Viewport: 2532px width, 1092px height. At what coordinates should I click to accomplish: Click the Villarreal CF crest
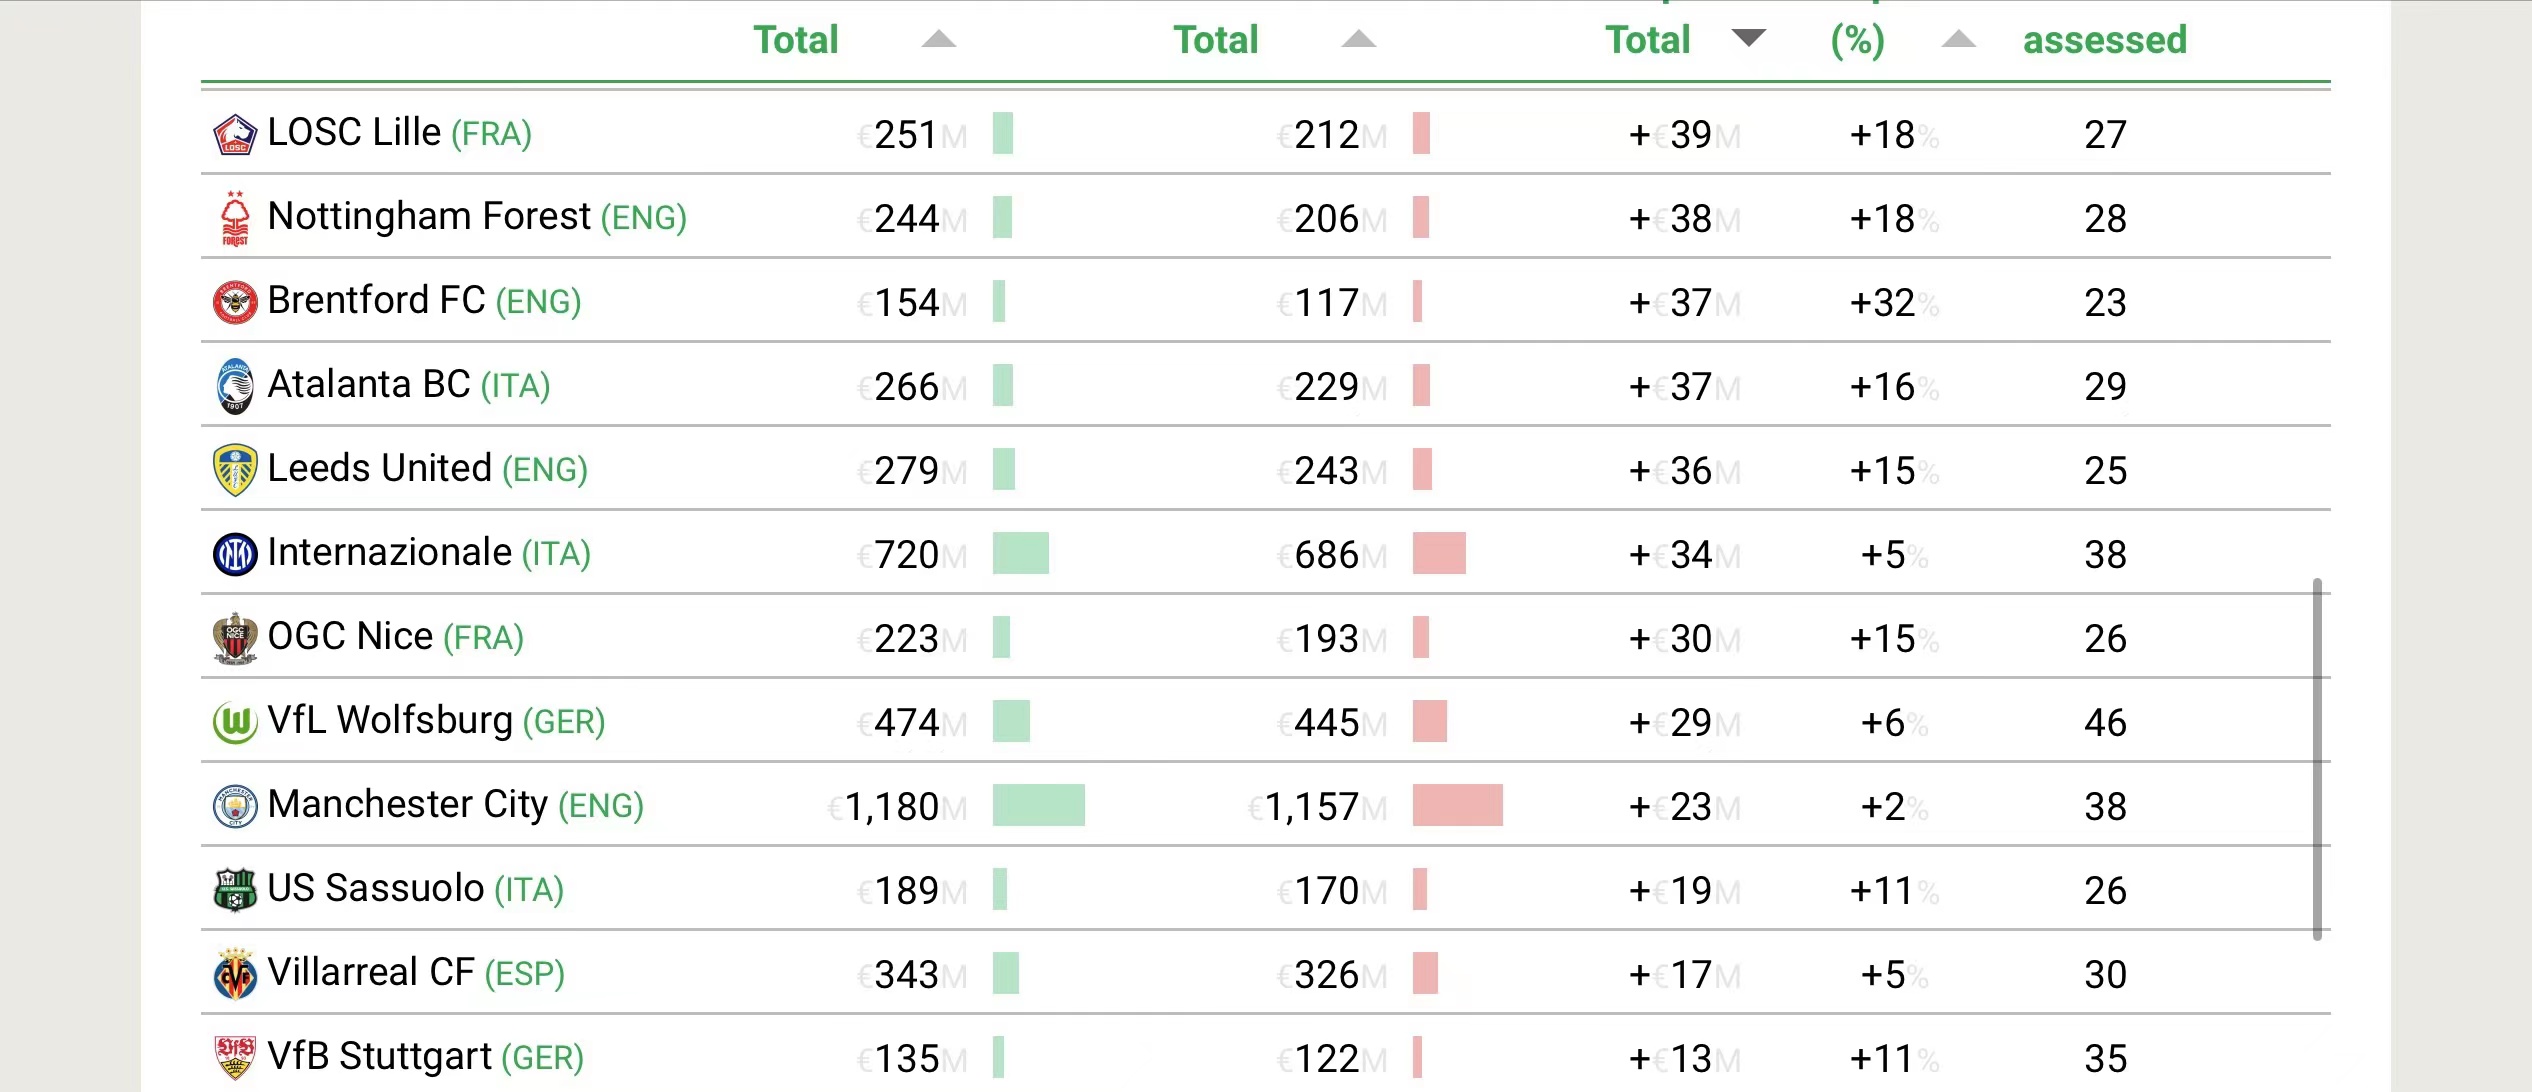point(235,974)
